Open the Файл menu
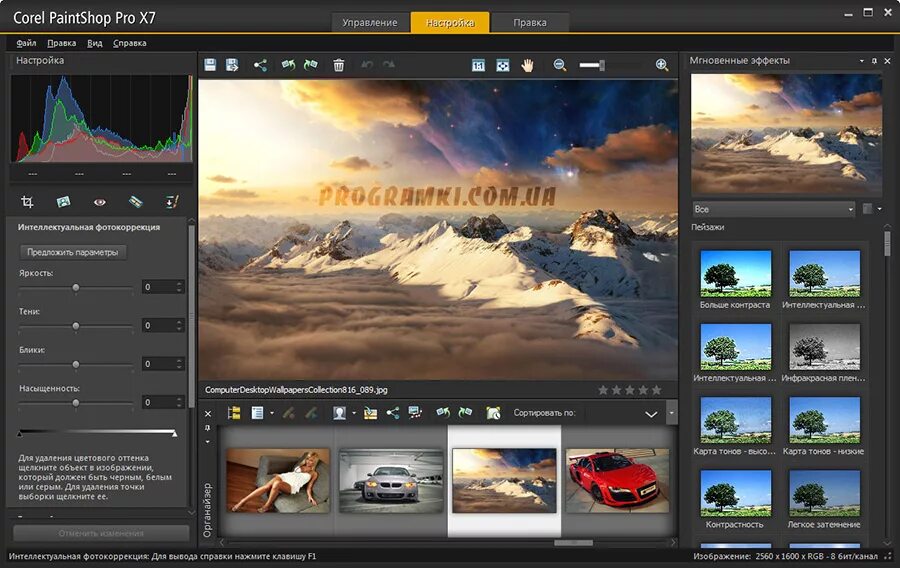The width and height of the screenshot is (900, 568). point(26,43)
